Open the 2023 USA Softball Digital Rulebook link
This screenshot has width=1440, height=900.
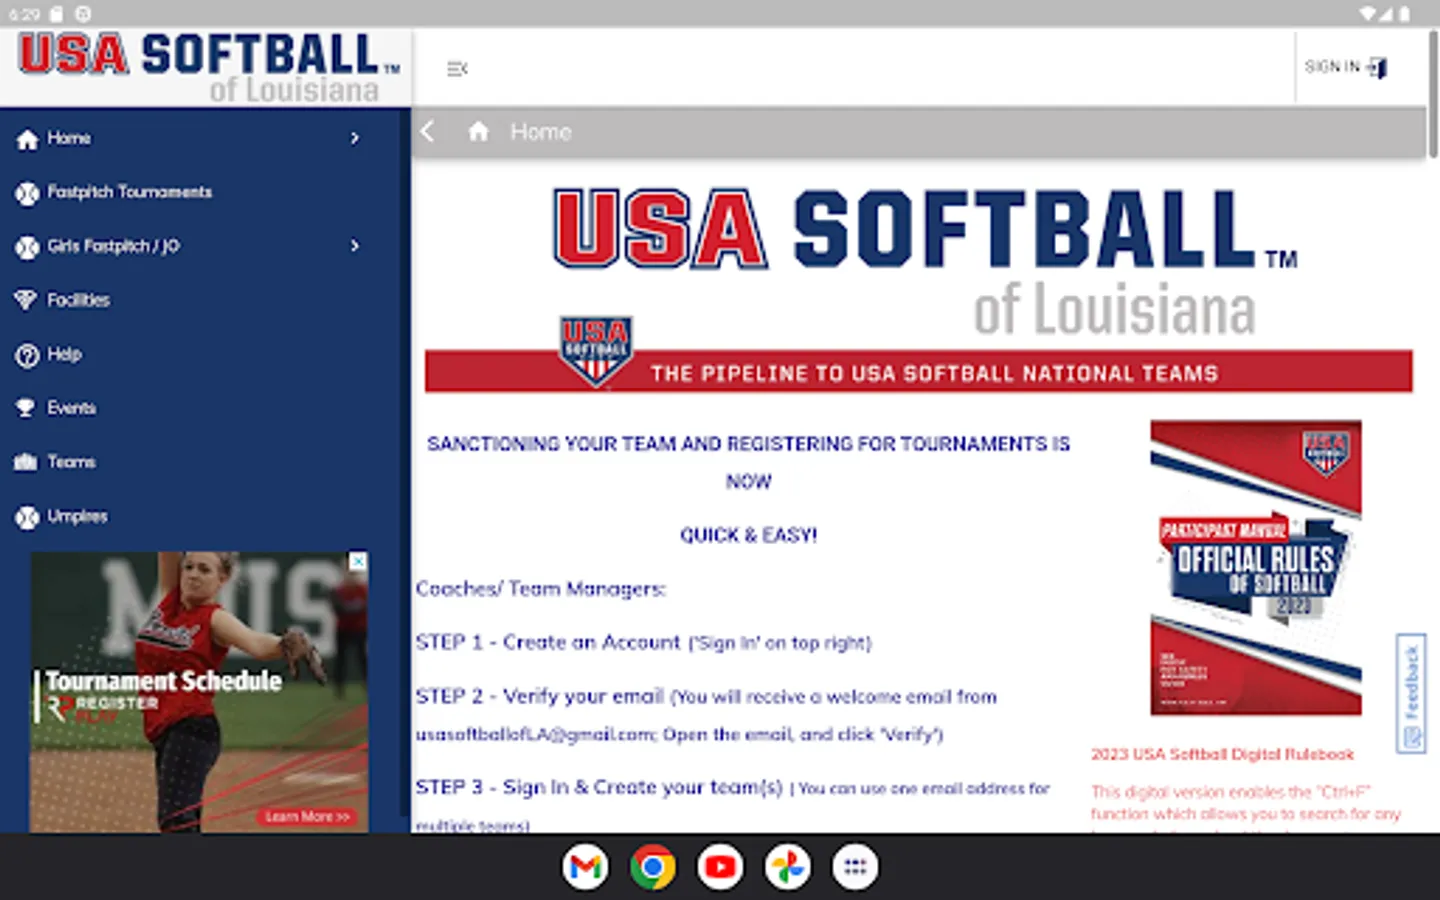click(x=1222, y=754)
